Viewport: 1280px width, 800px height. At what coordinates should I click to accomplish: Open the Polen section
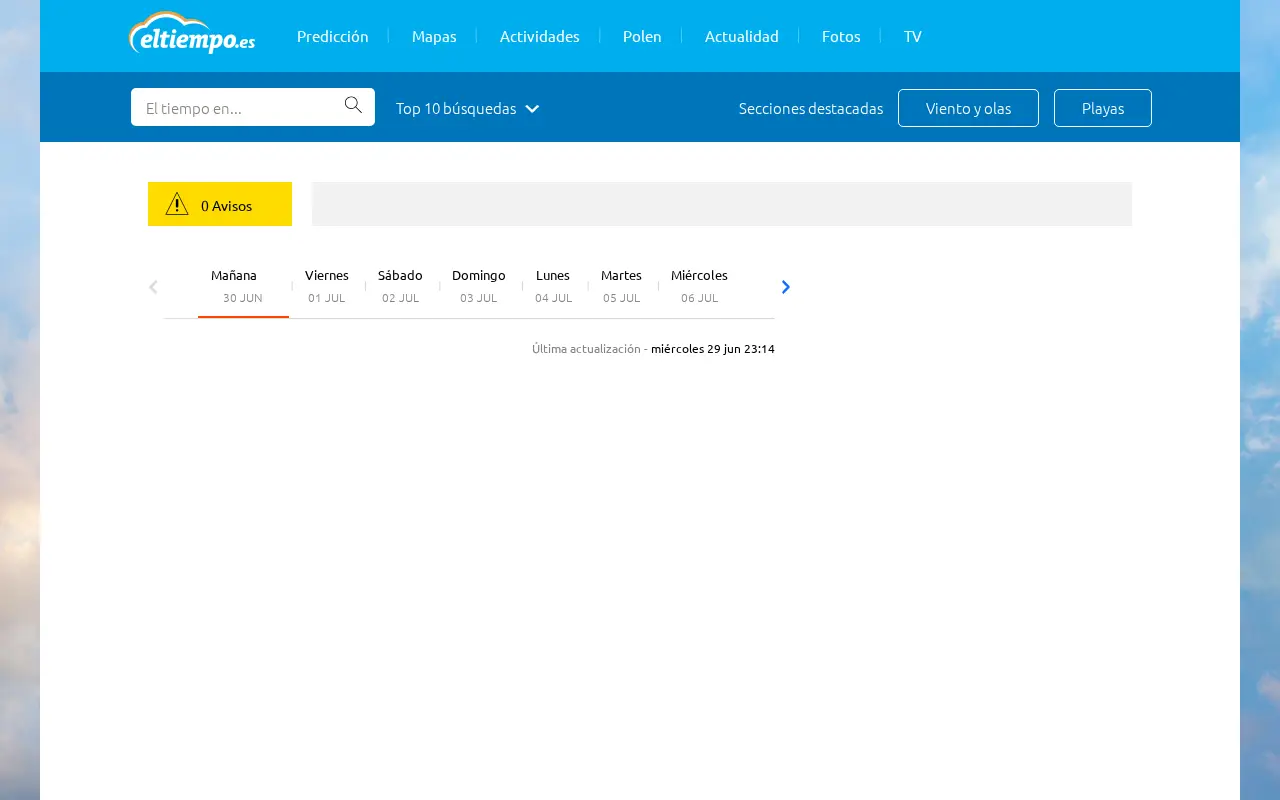click(642, 36)
